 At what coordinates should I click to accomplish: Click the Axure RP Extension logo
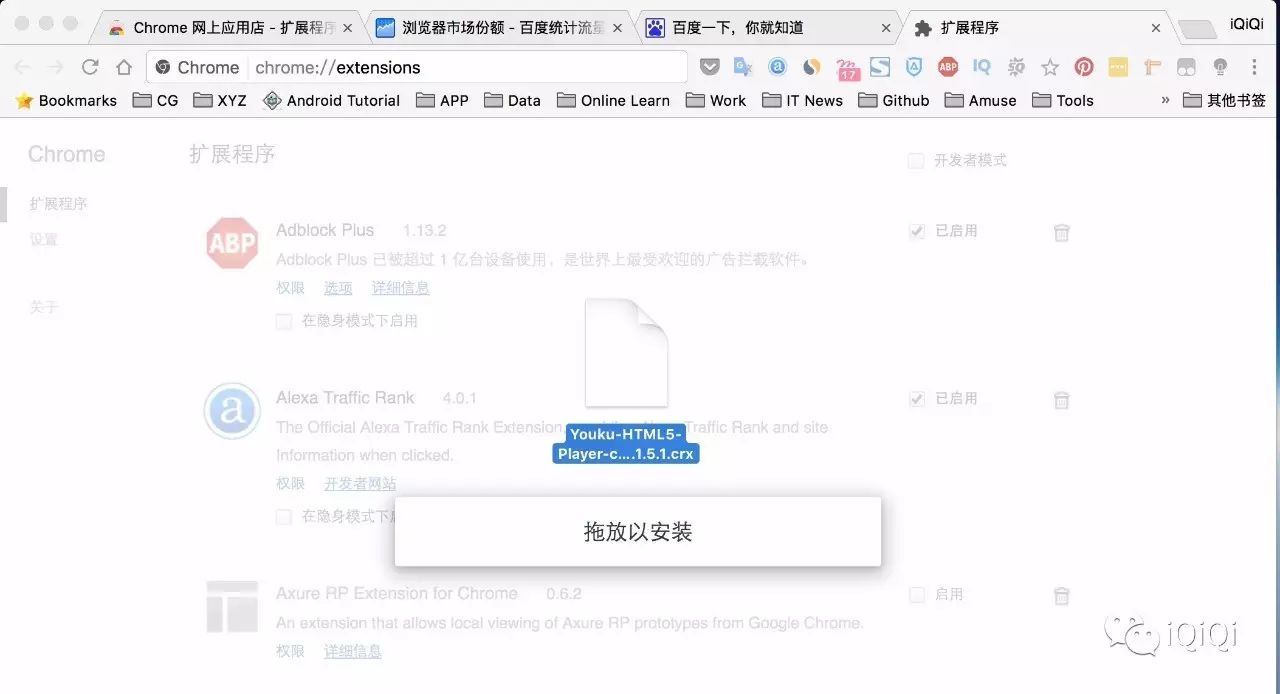(232, 606)
